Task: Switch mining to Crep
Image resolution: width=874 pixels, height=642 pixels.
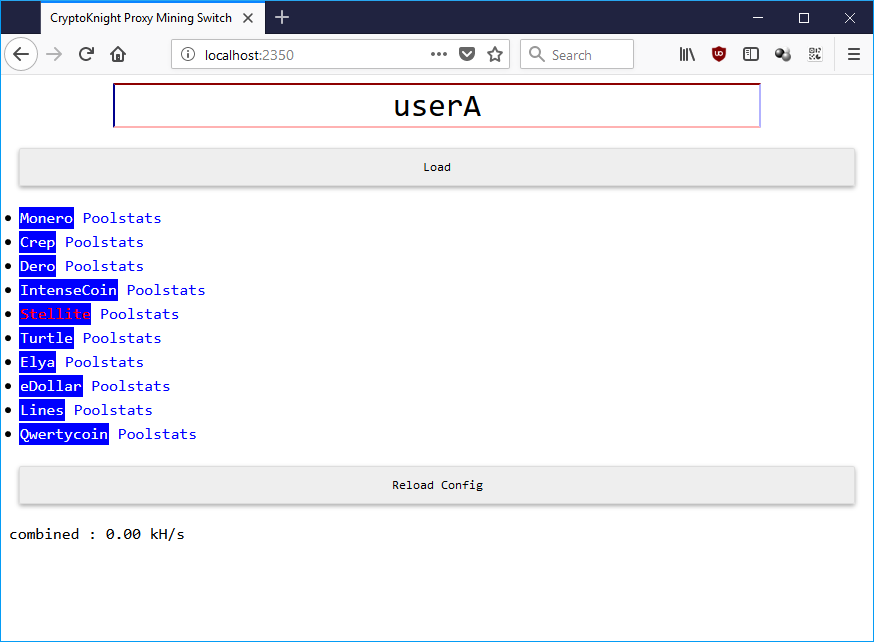Action: 37,242
